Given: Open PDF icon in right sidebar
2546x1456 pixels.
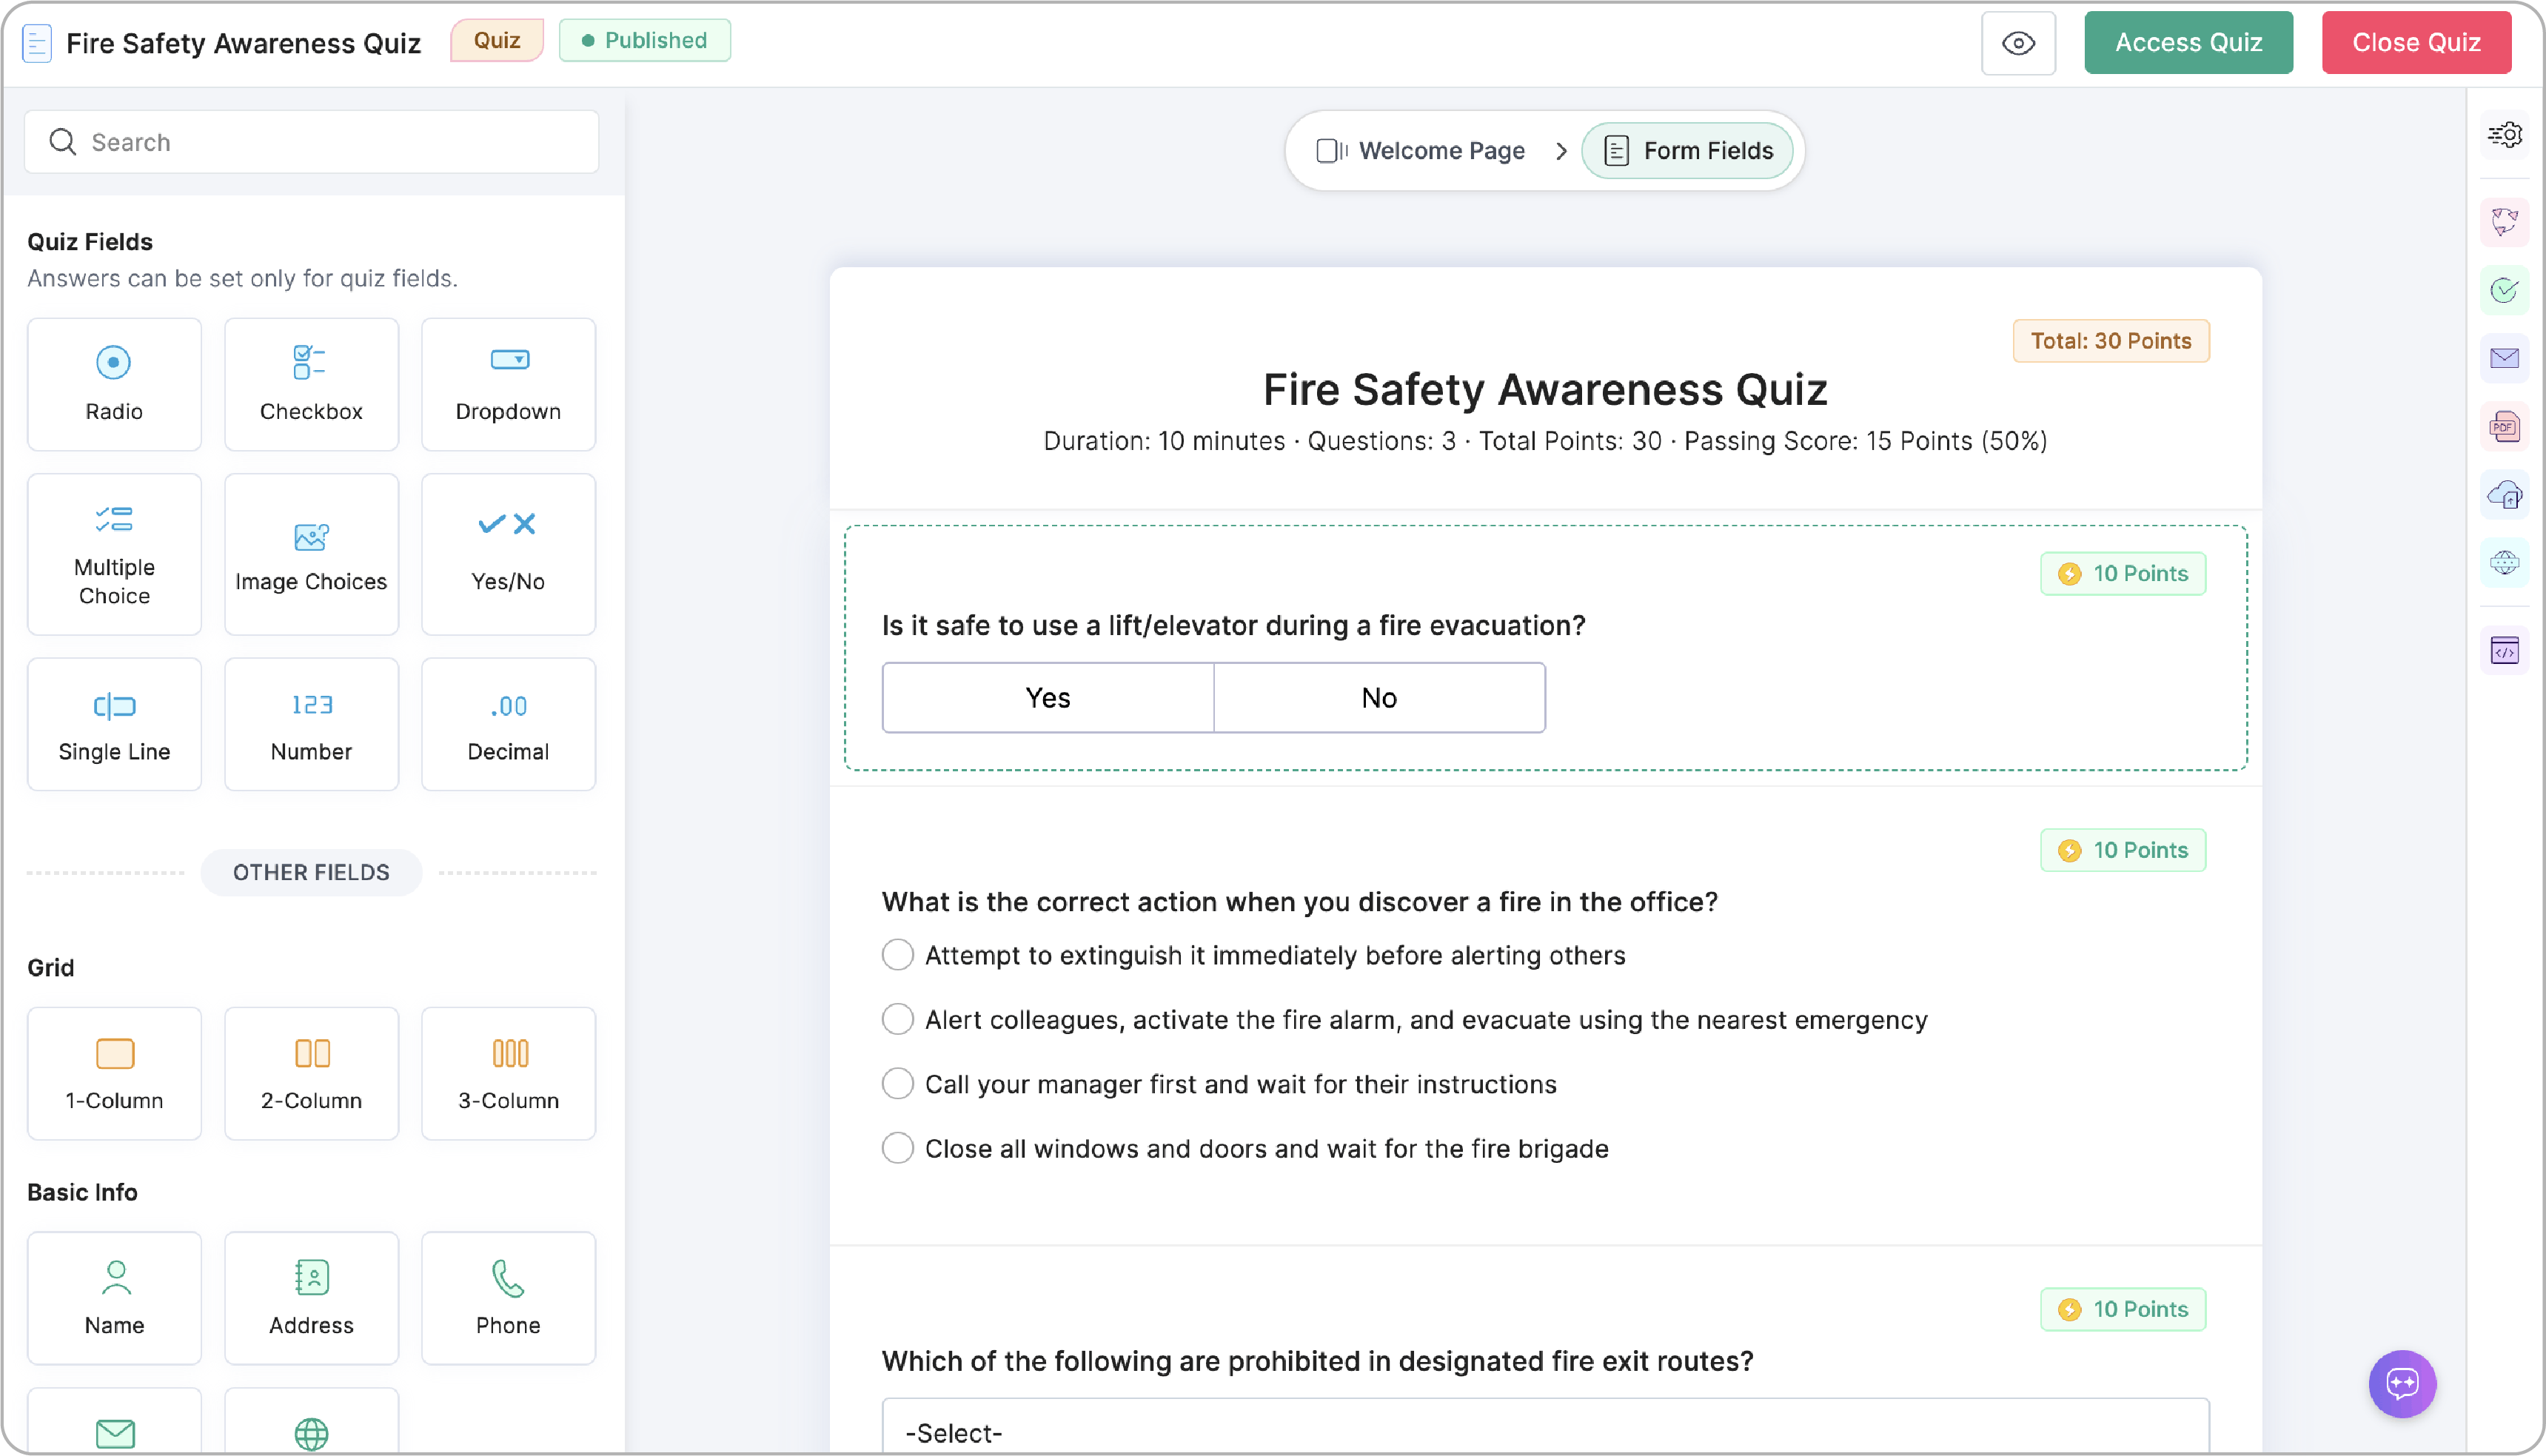Looking at the screenshot, I should point(2505,427).
